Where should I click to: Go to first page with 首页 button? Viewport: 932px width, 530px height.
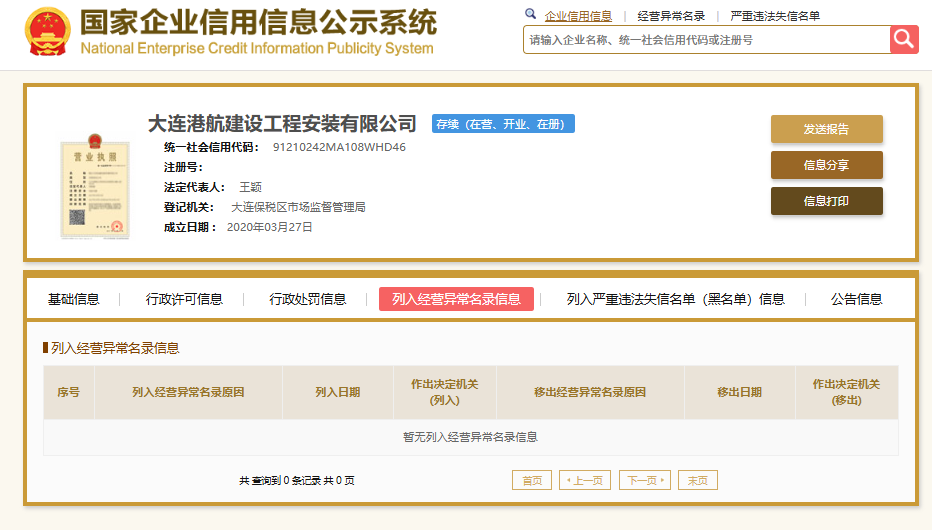[532, 480]
